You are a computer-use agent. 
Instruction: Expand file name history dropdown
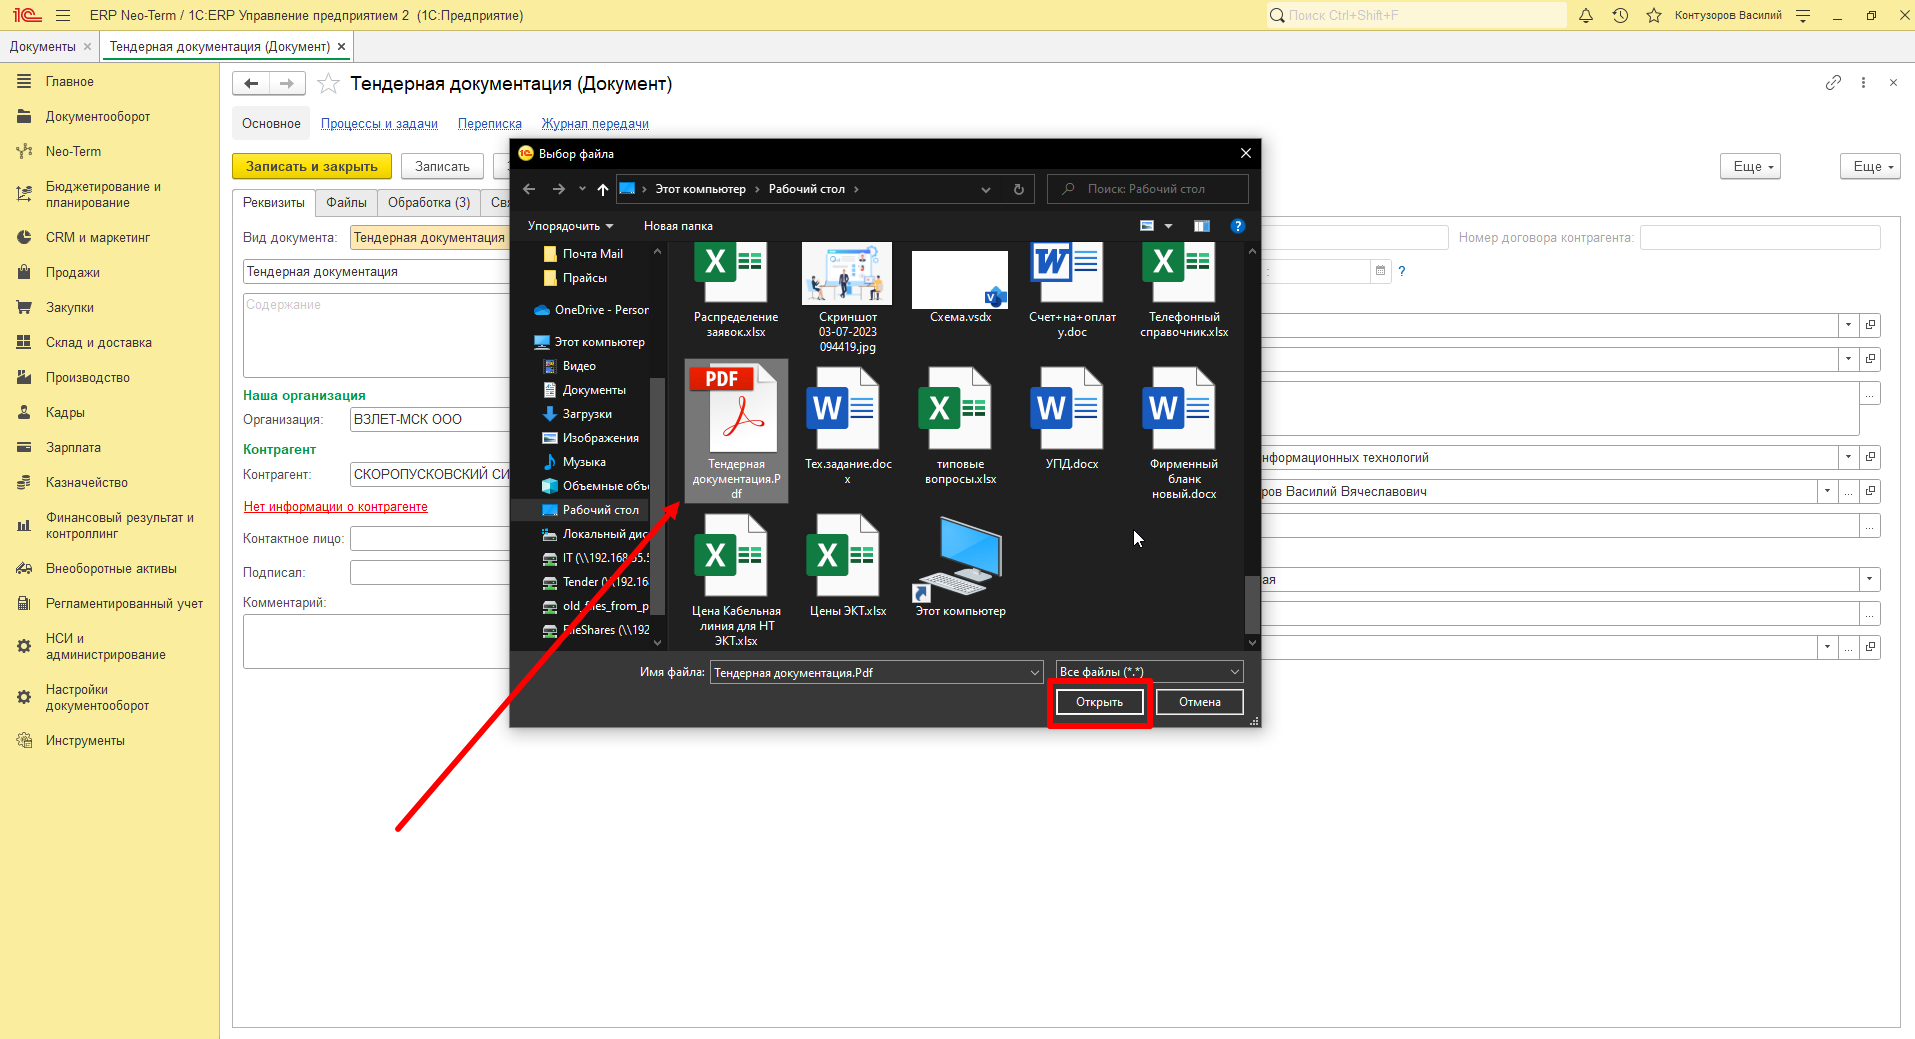pyautogui.click(x=1035, y=673)
